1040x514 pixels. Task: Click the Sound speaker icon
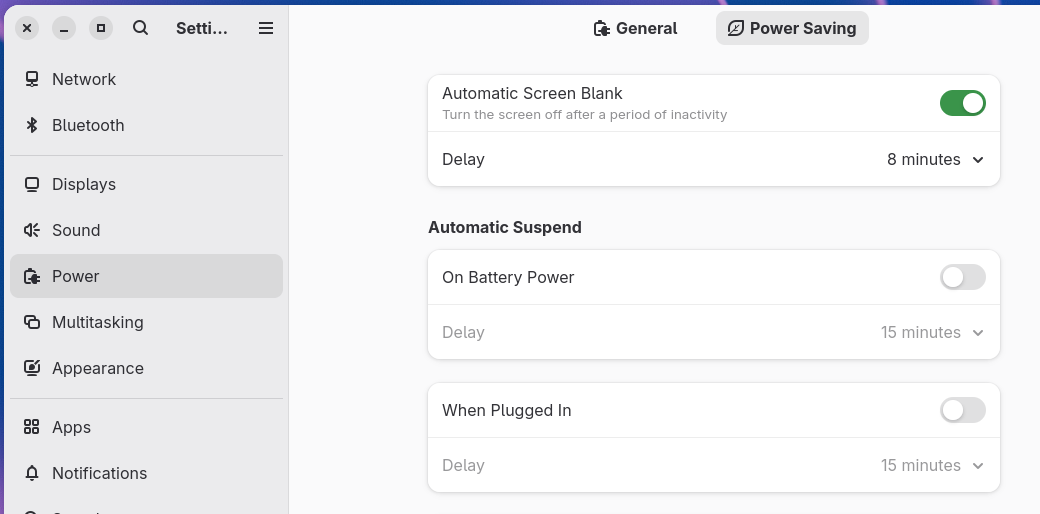pos(32,230)
